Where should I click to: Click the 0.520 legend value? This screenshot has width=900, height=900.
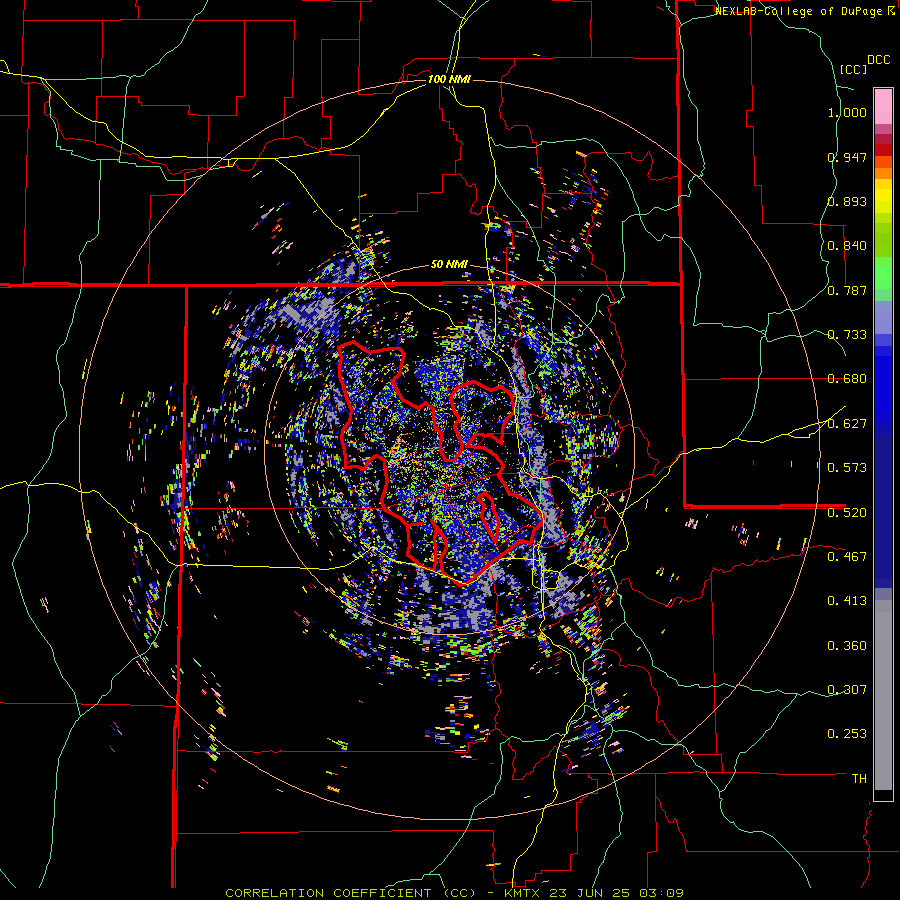point(847,512)
